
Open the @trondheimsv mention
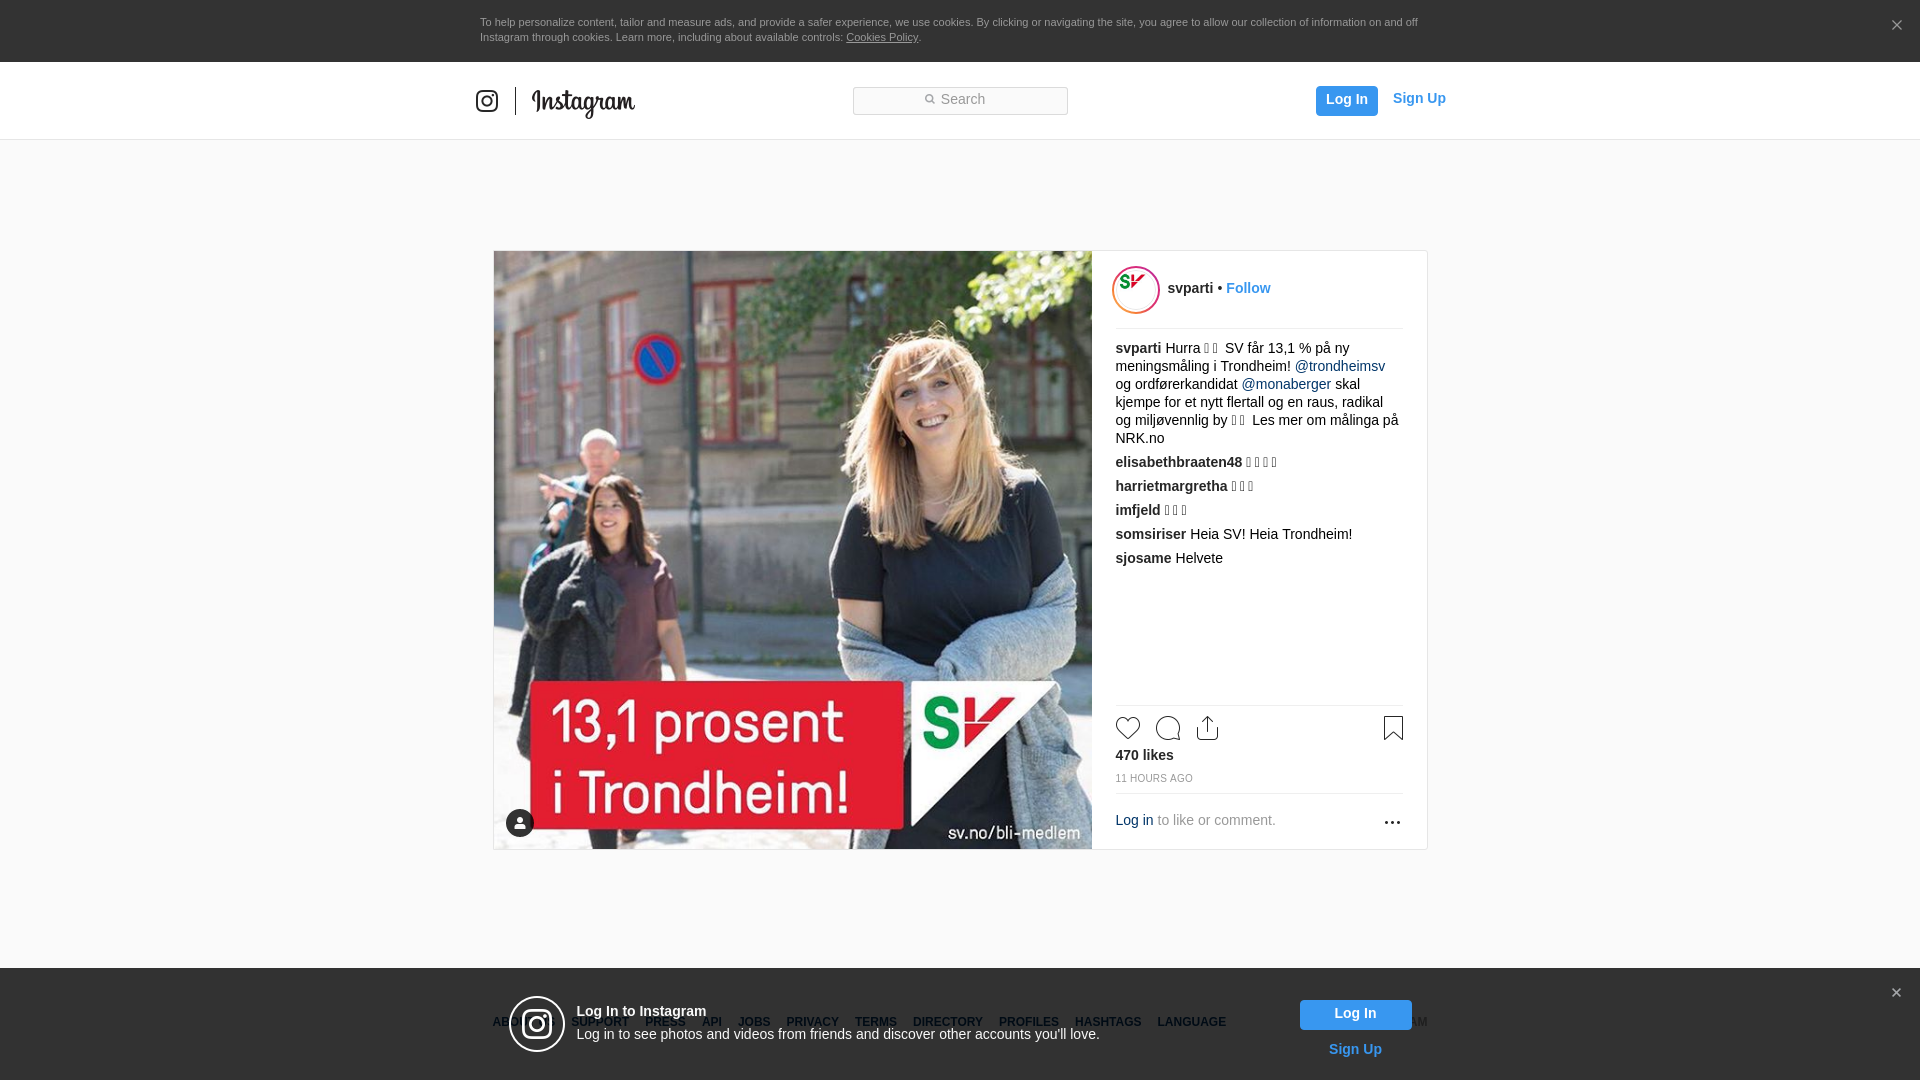tap(1339, 366)
